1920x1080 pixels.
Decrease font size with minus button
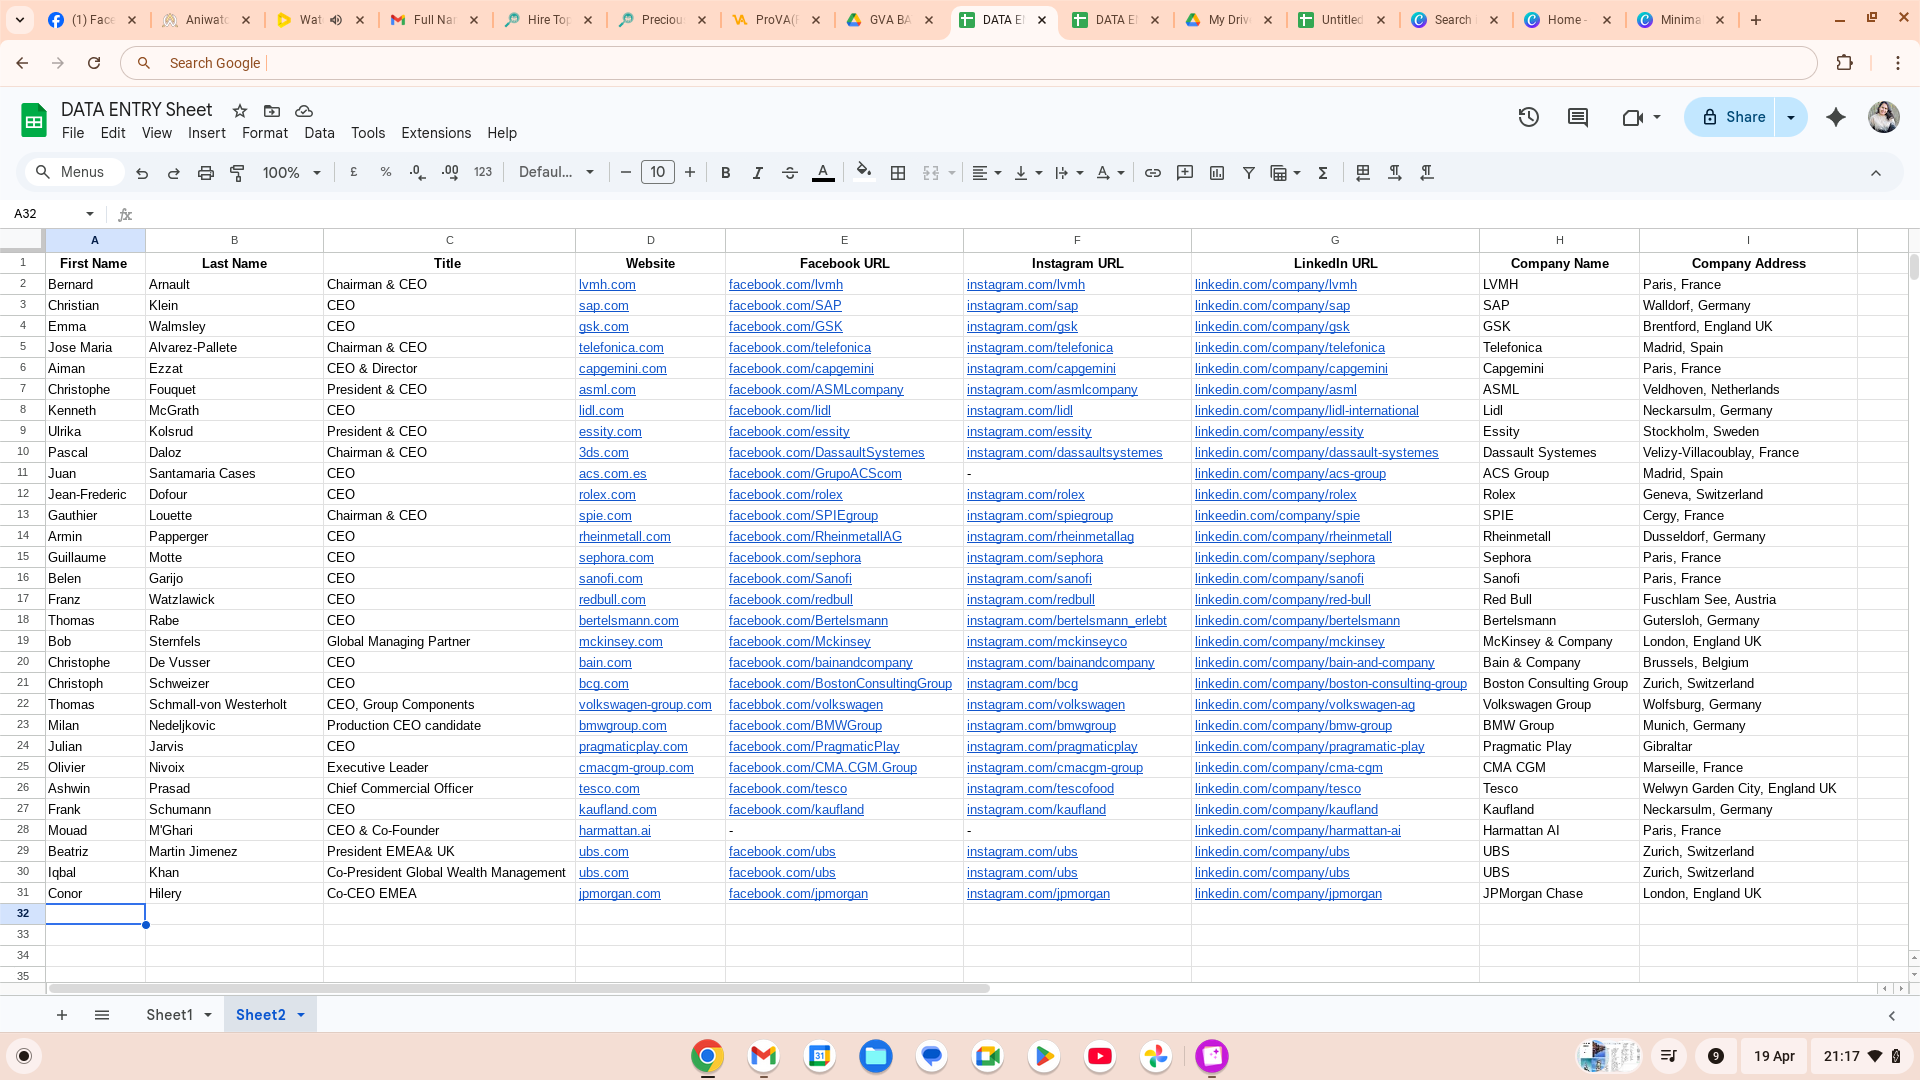pos(626,172)
